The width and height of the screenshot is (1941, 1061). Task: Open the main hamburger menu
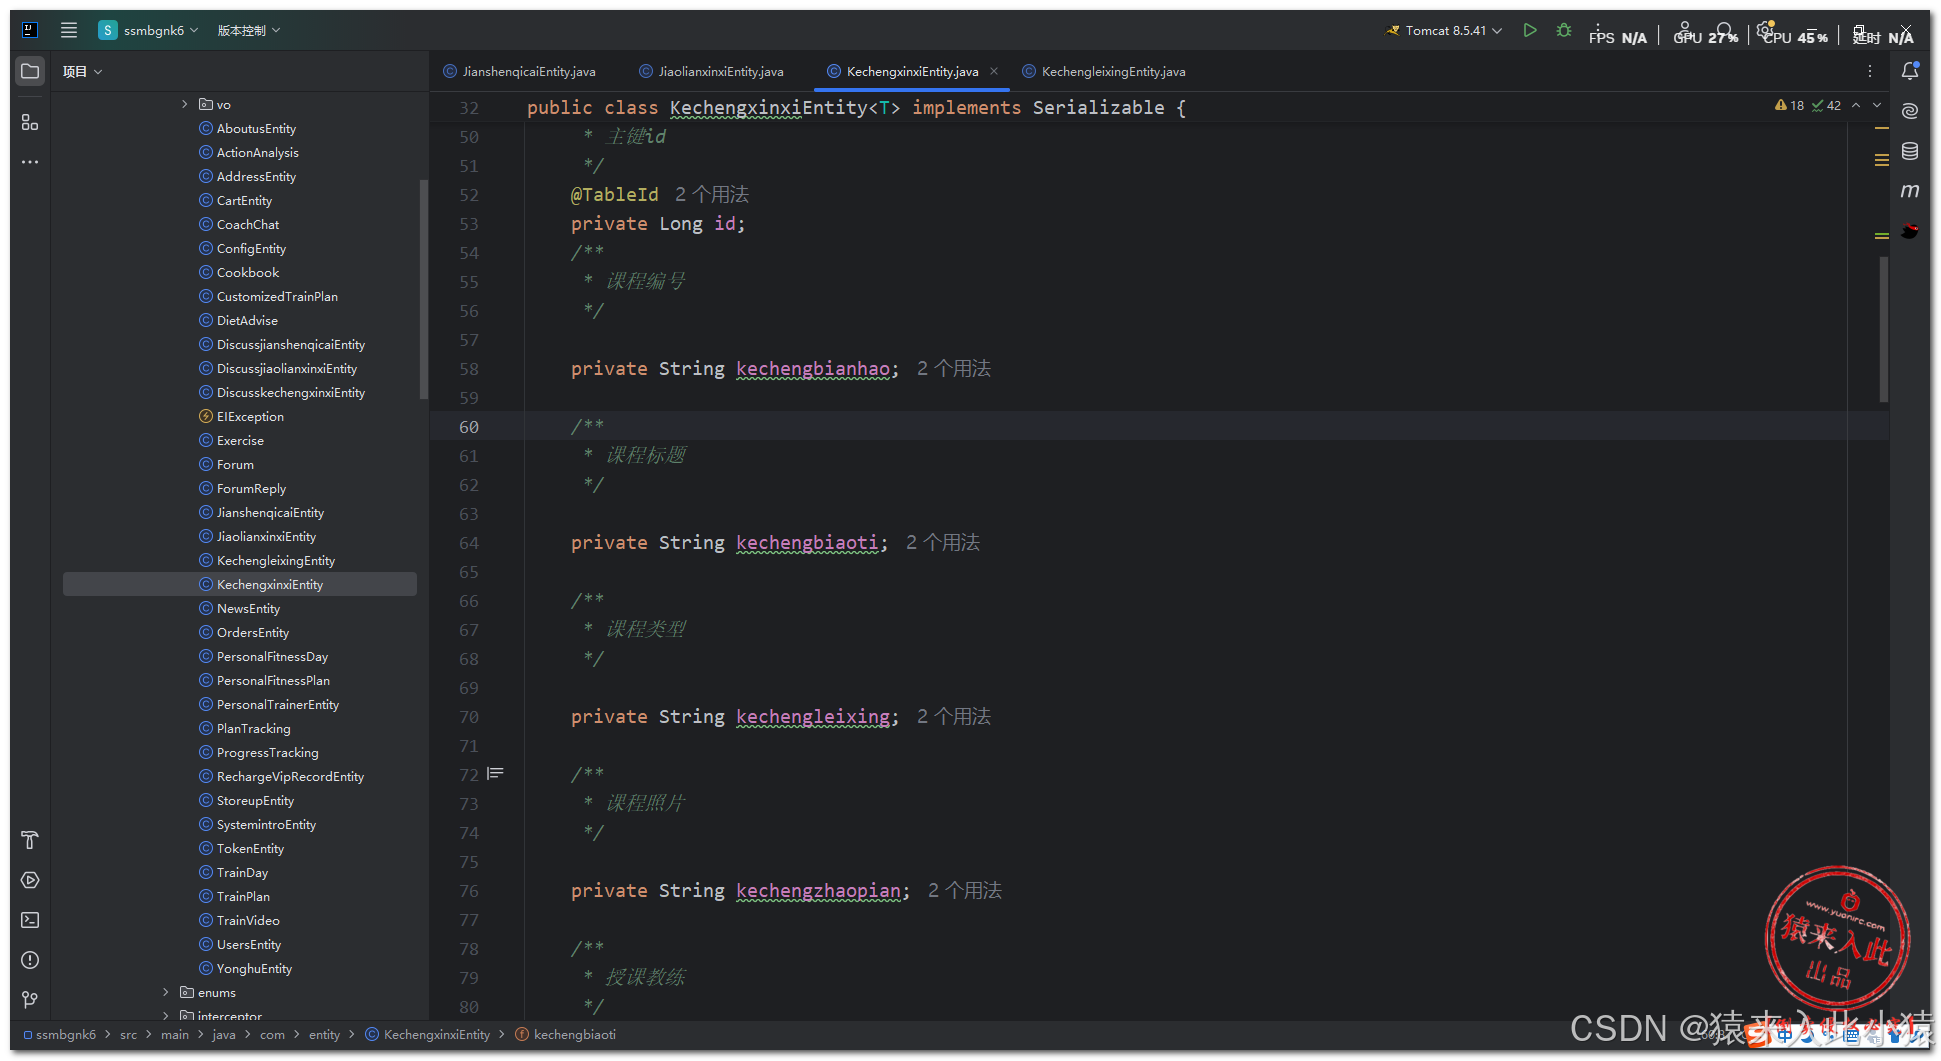[x=69, y=30]
